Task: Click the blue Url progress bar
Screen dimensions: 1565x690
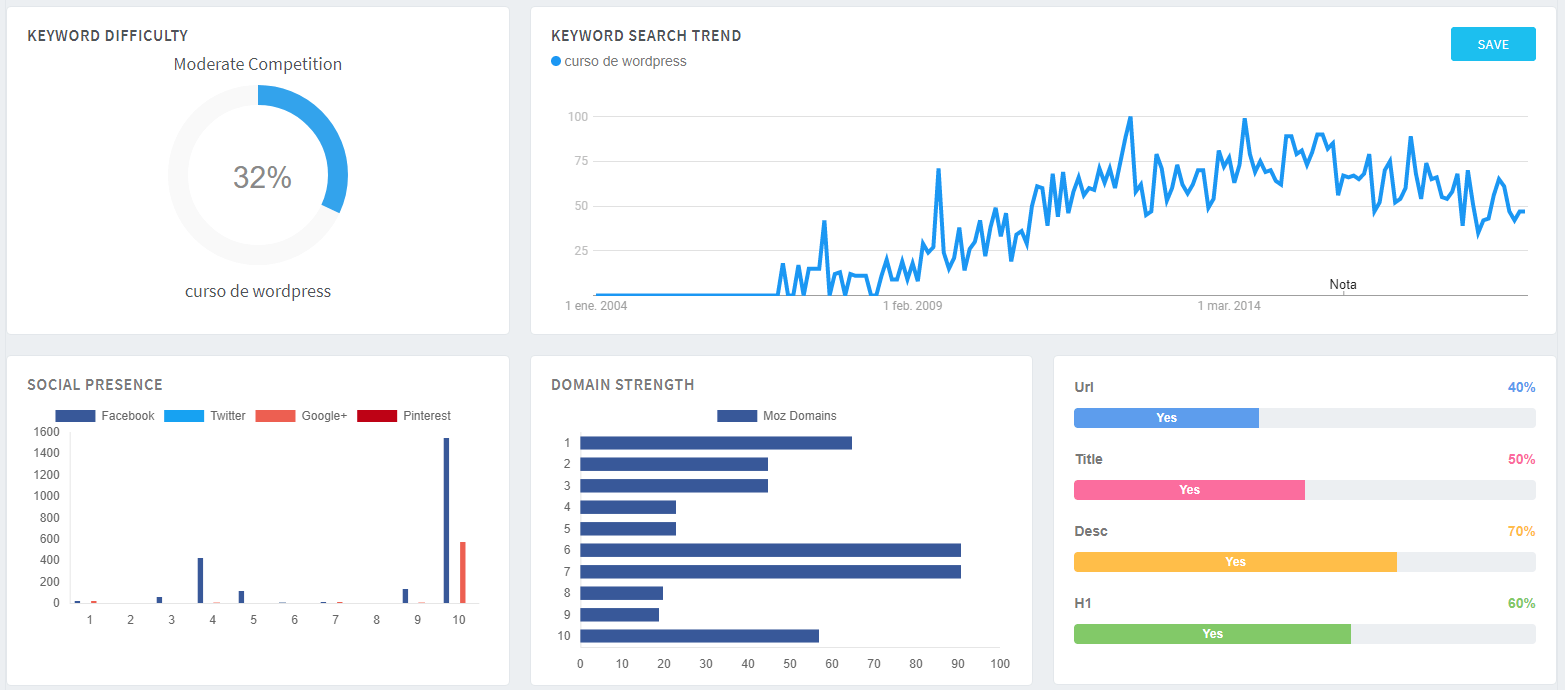Action: coord(1166,418)
